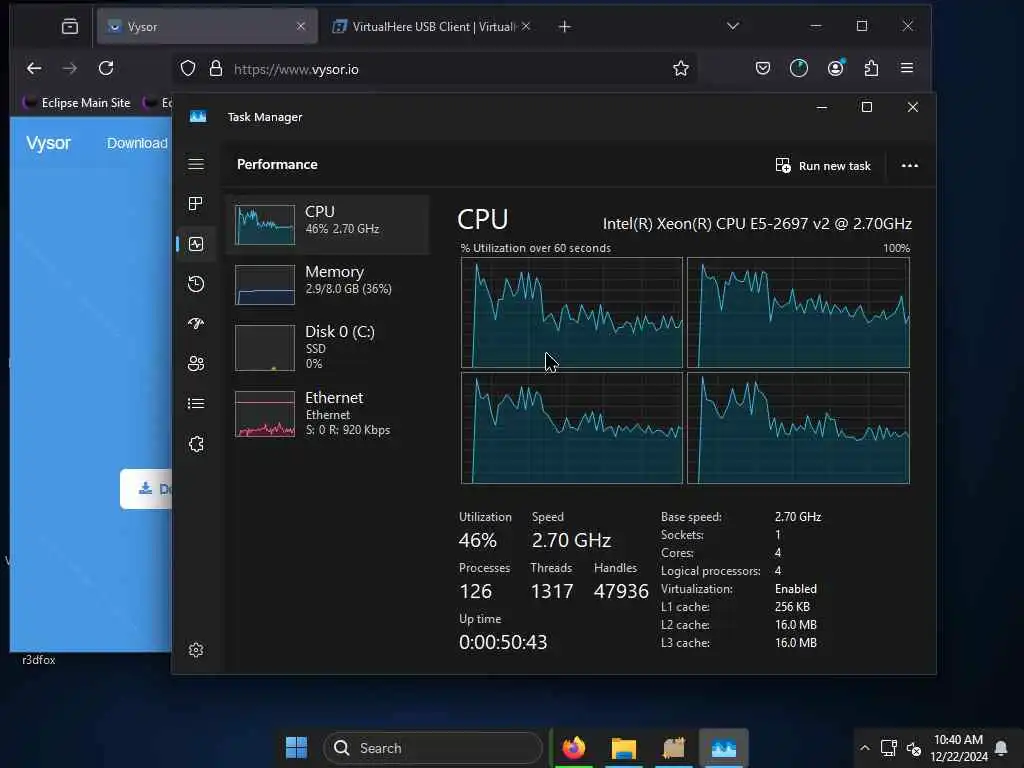The height and width of the screenshot is (768, 1024).
Task: Close the Vysor tab
Action: [x=300, y=26]
